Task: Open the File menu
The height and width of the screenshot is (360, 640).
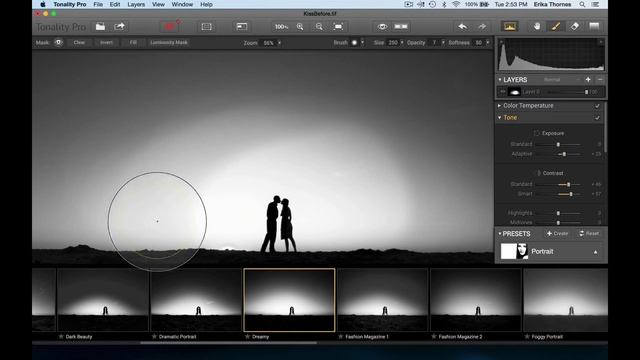Action: pos(98,4)
